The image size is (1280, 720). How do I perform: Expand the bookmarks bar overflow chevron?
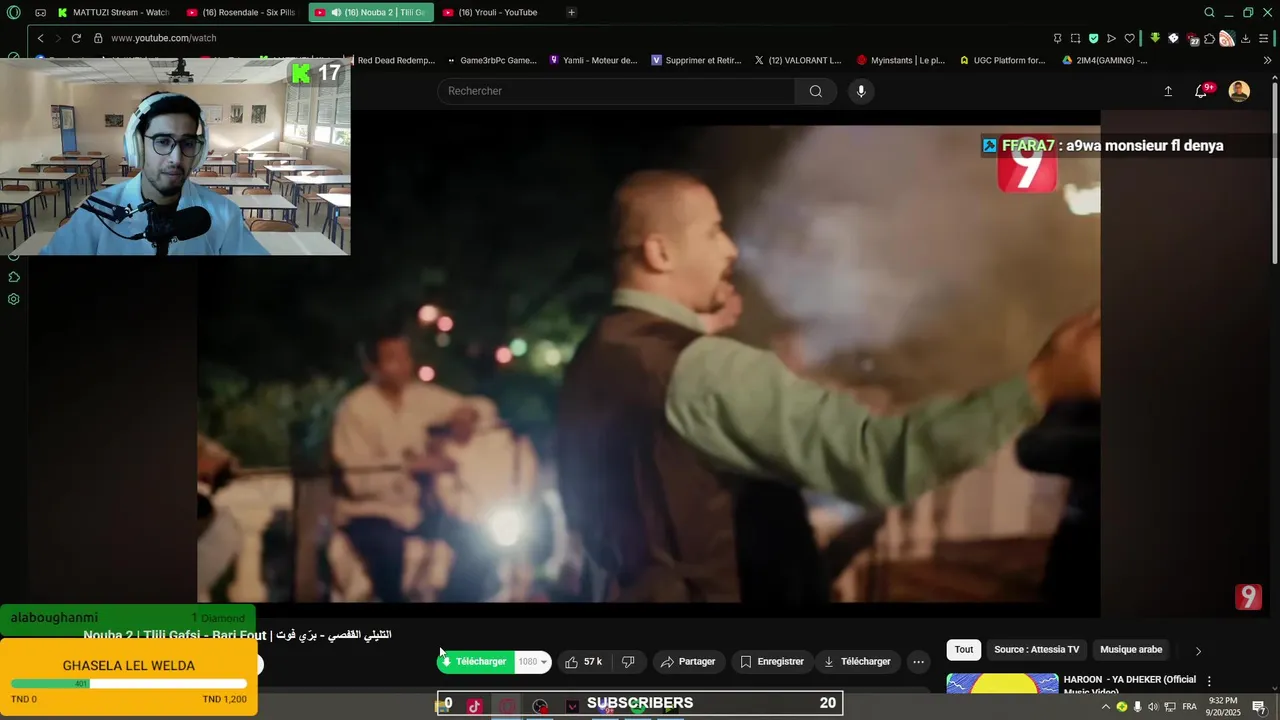(1268, 60)
